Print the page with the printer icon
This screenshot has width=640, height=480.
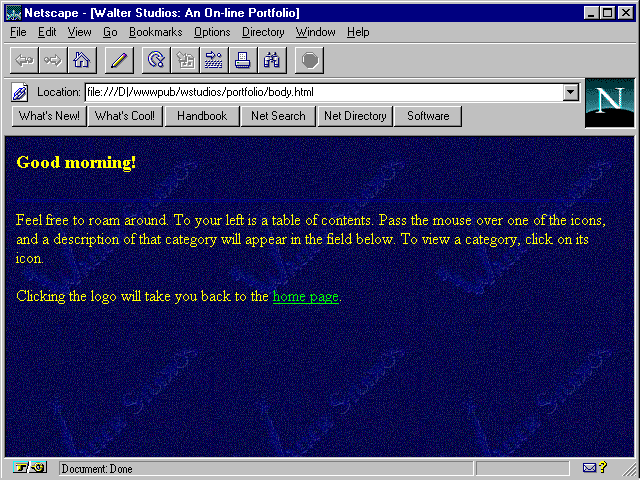coord(243,60)
